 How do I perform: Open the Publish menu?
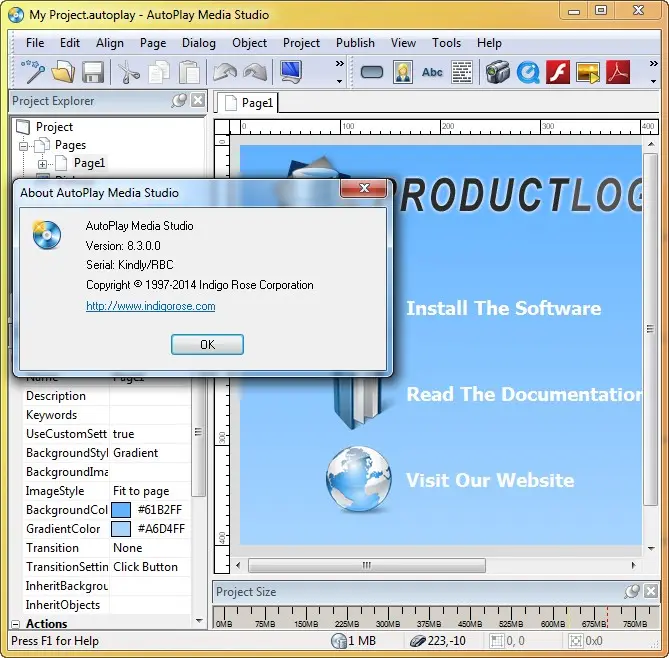pyautogui.click(x=355, y=43)
